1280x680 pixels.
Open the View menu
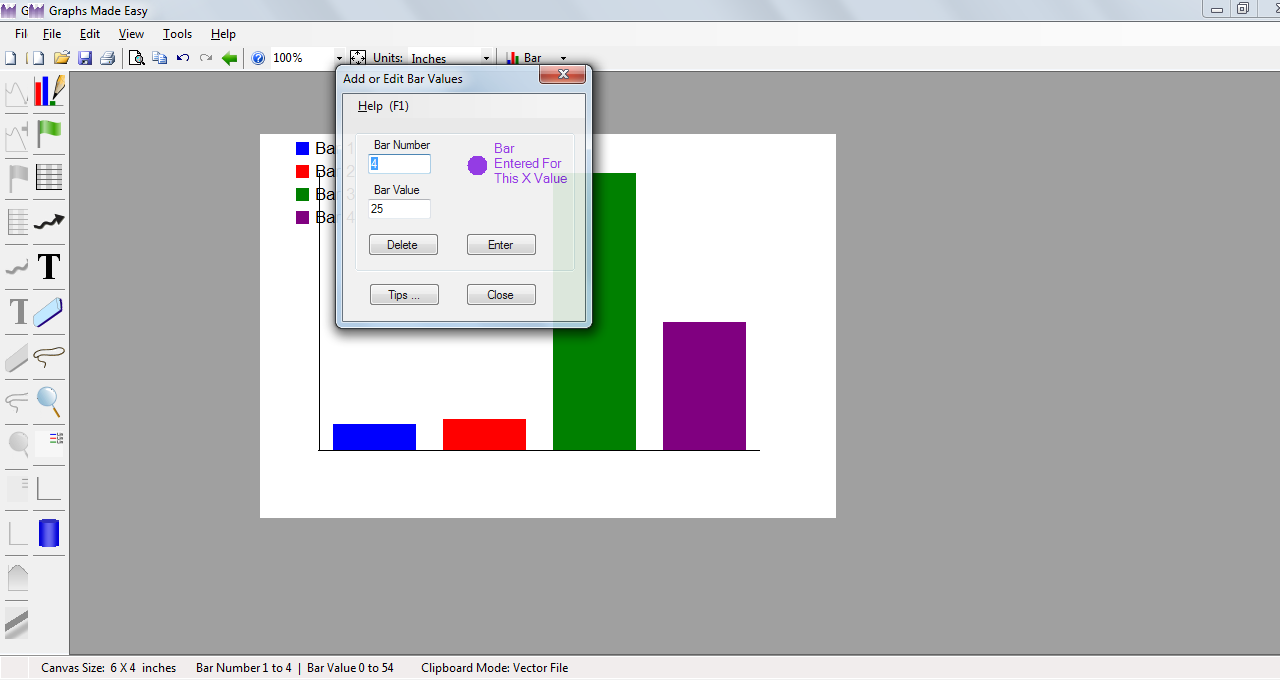tap(131, 34)
